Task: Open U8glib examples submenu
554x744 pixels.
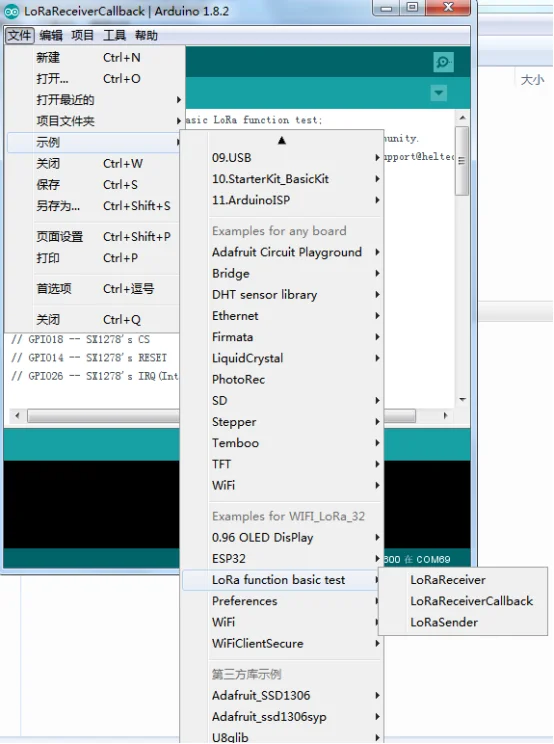Action: coord(282,737)
